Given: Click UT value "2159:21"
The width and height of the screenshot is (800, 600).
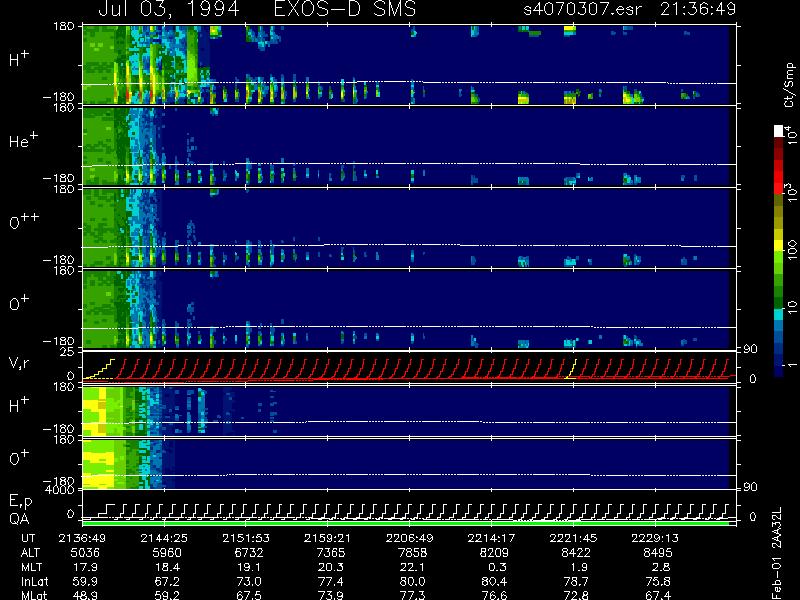Looking at the screenshot, I should point(328,538).
